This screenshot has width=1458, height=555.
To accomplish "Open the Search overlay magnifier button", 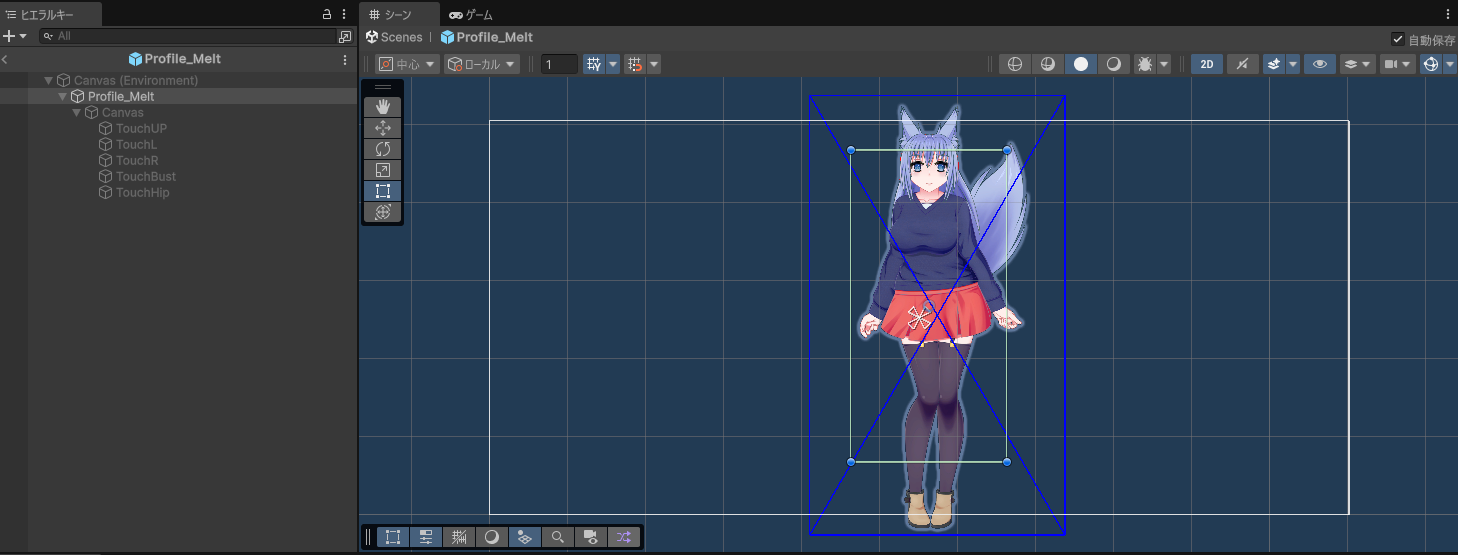I will coord(558,537).
